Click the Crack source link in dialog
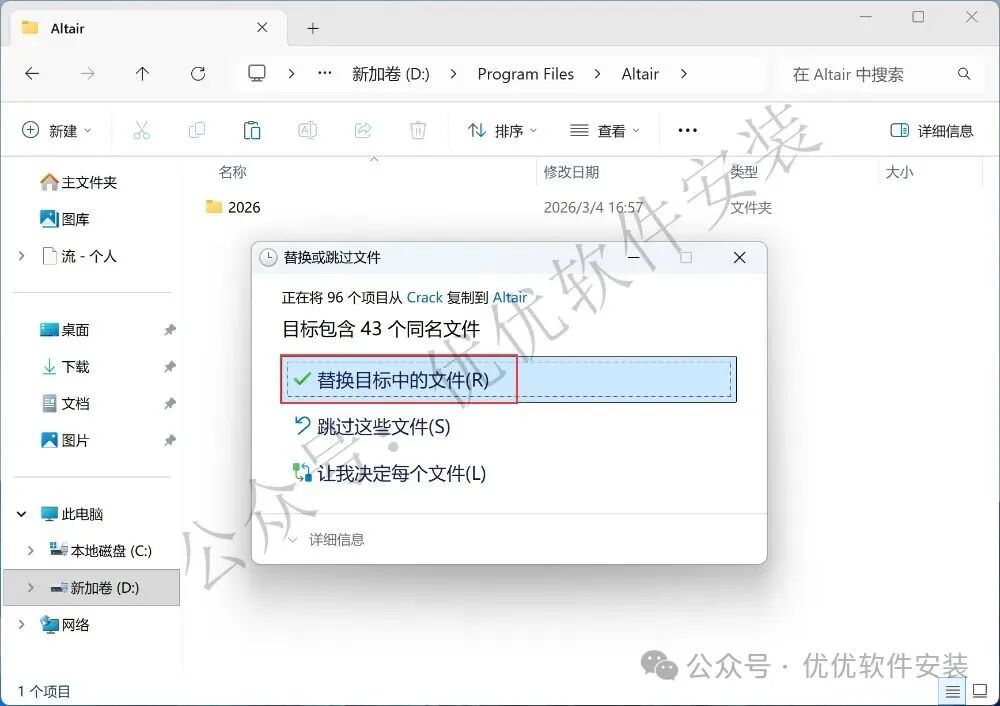 tap(425, 297)
